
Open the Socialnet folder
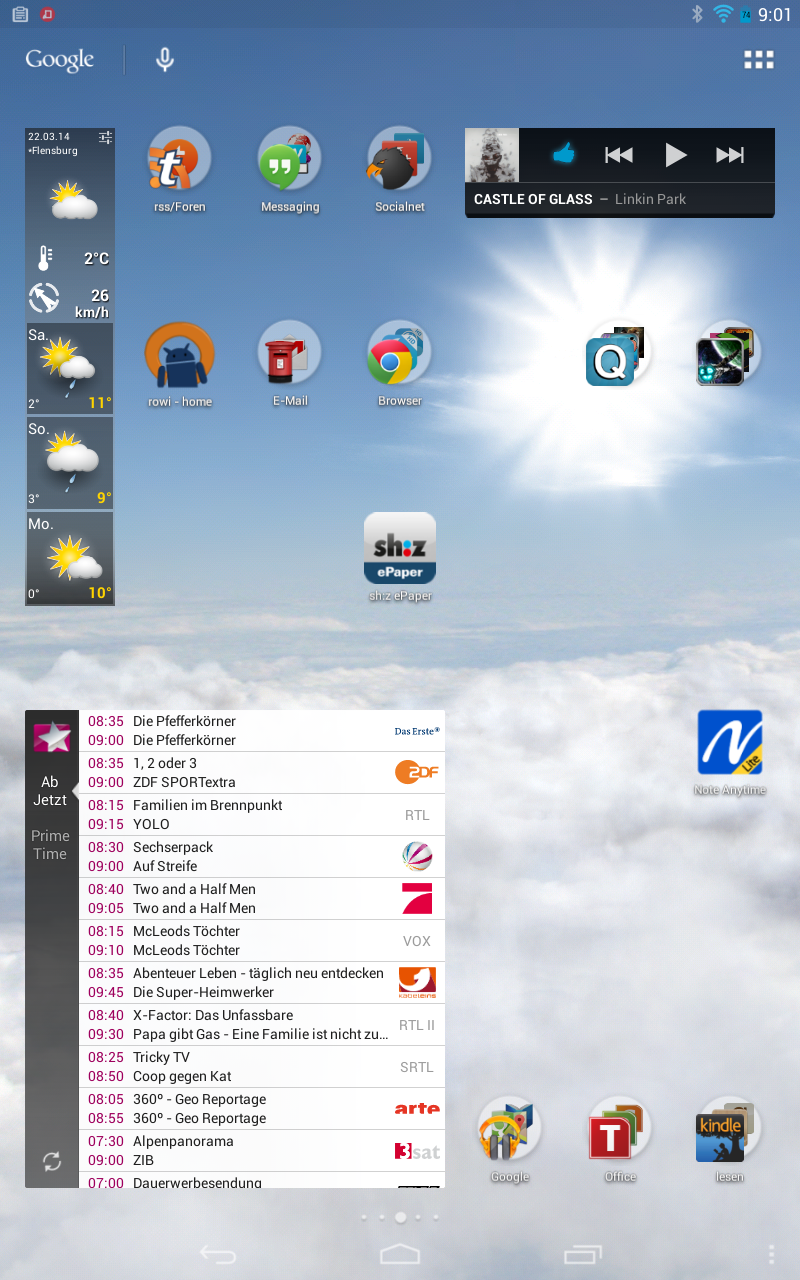[399, 161]
